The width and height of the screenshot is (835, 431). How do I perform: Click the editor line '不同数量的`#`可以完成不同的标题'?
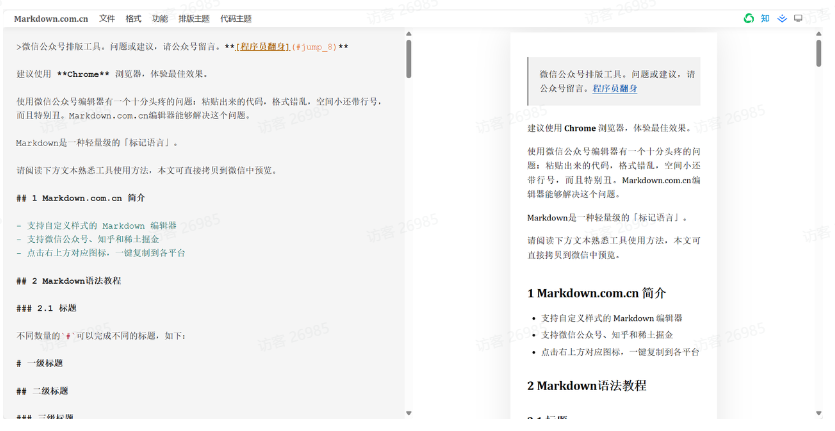coord(101,336)
